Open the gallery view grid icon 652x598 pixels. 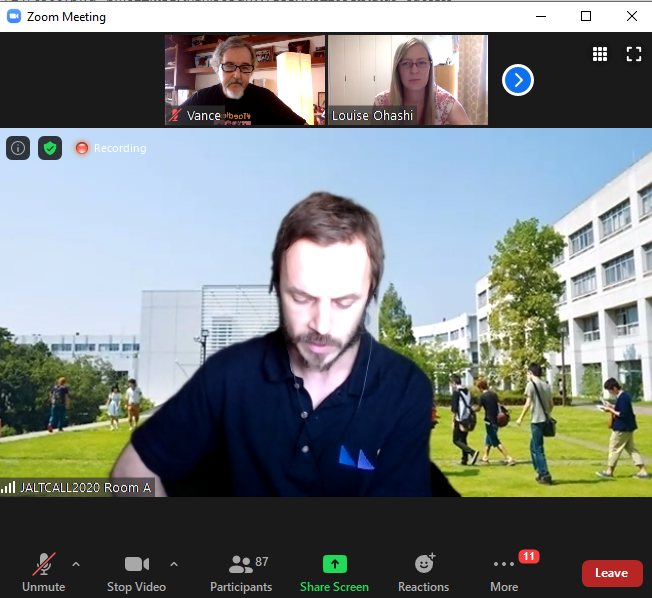[600, 54]
